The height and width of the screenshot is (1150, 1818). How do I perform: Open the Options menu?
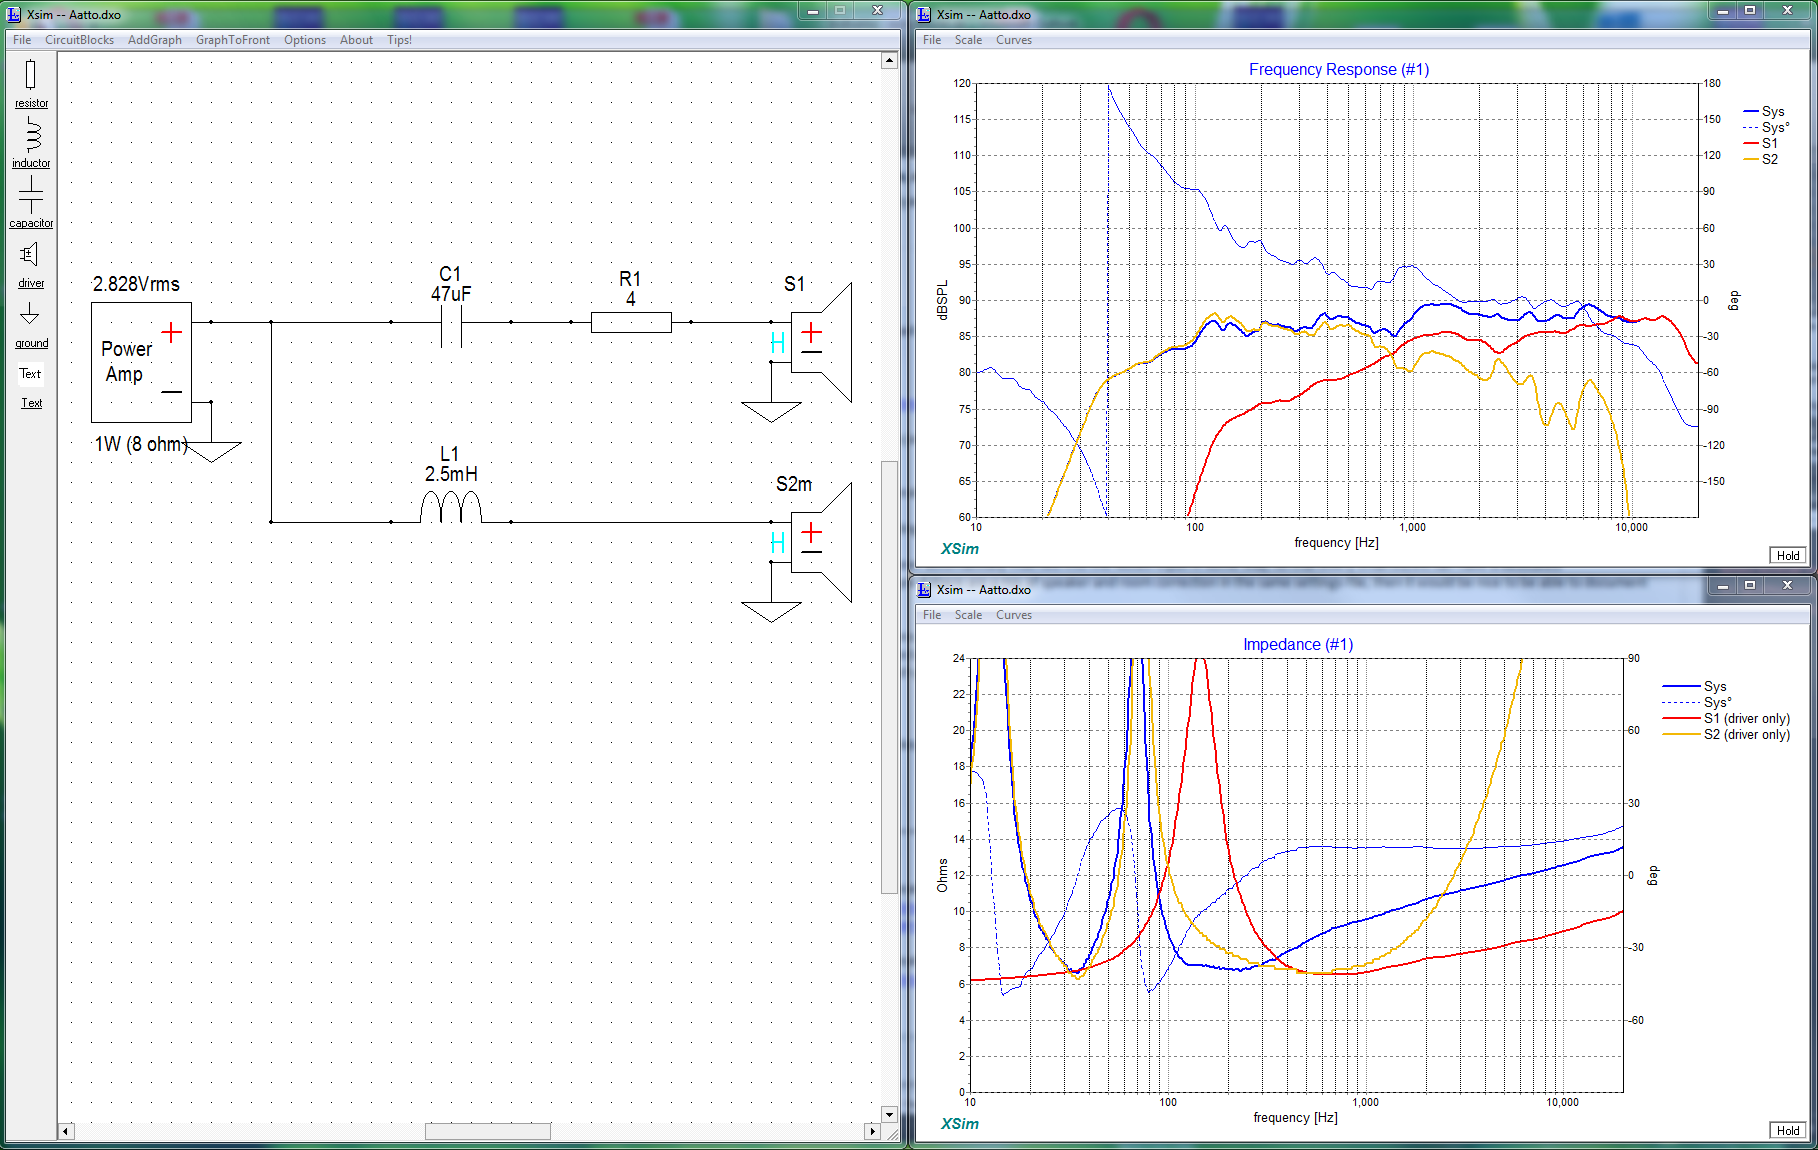click(305, 40)
